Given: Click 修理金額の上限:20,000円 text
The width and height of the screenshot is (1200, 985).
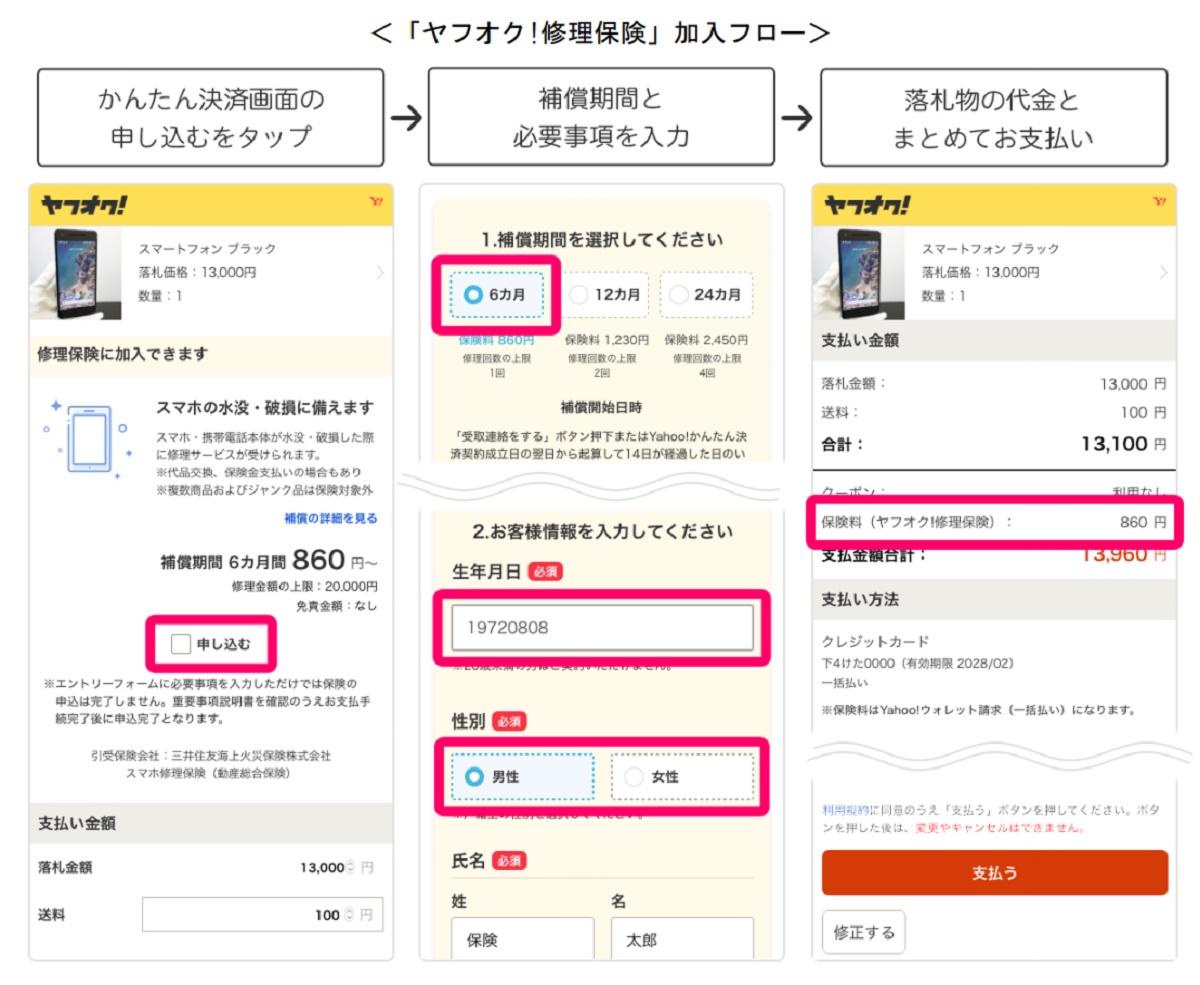Looking at the screenshot, I should click(x=304, y=586).
